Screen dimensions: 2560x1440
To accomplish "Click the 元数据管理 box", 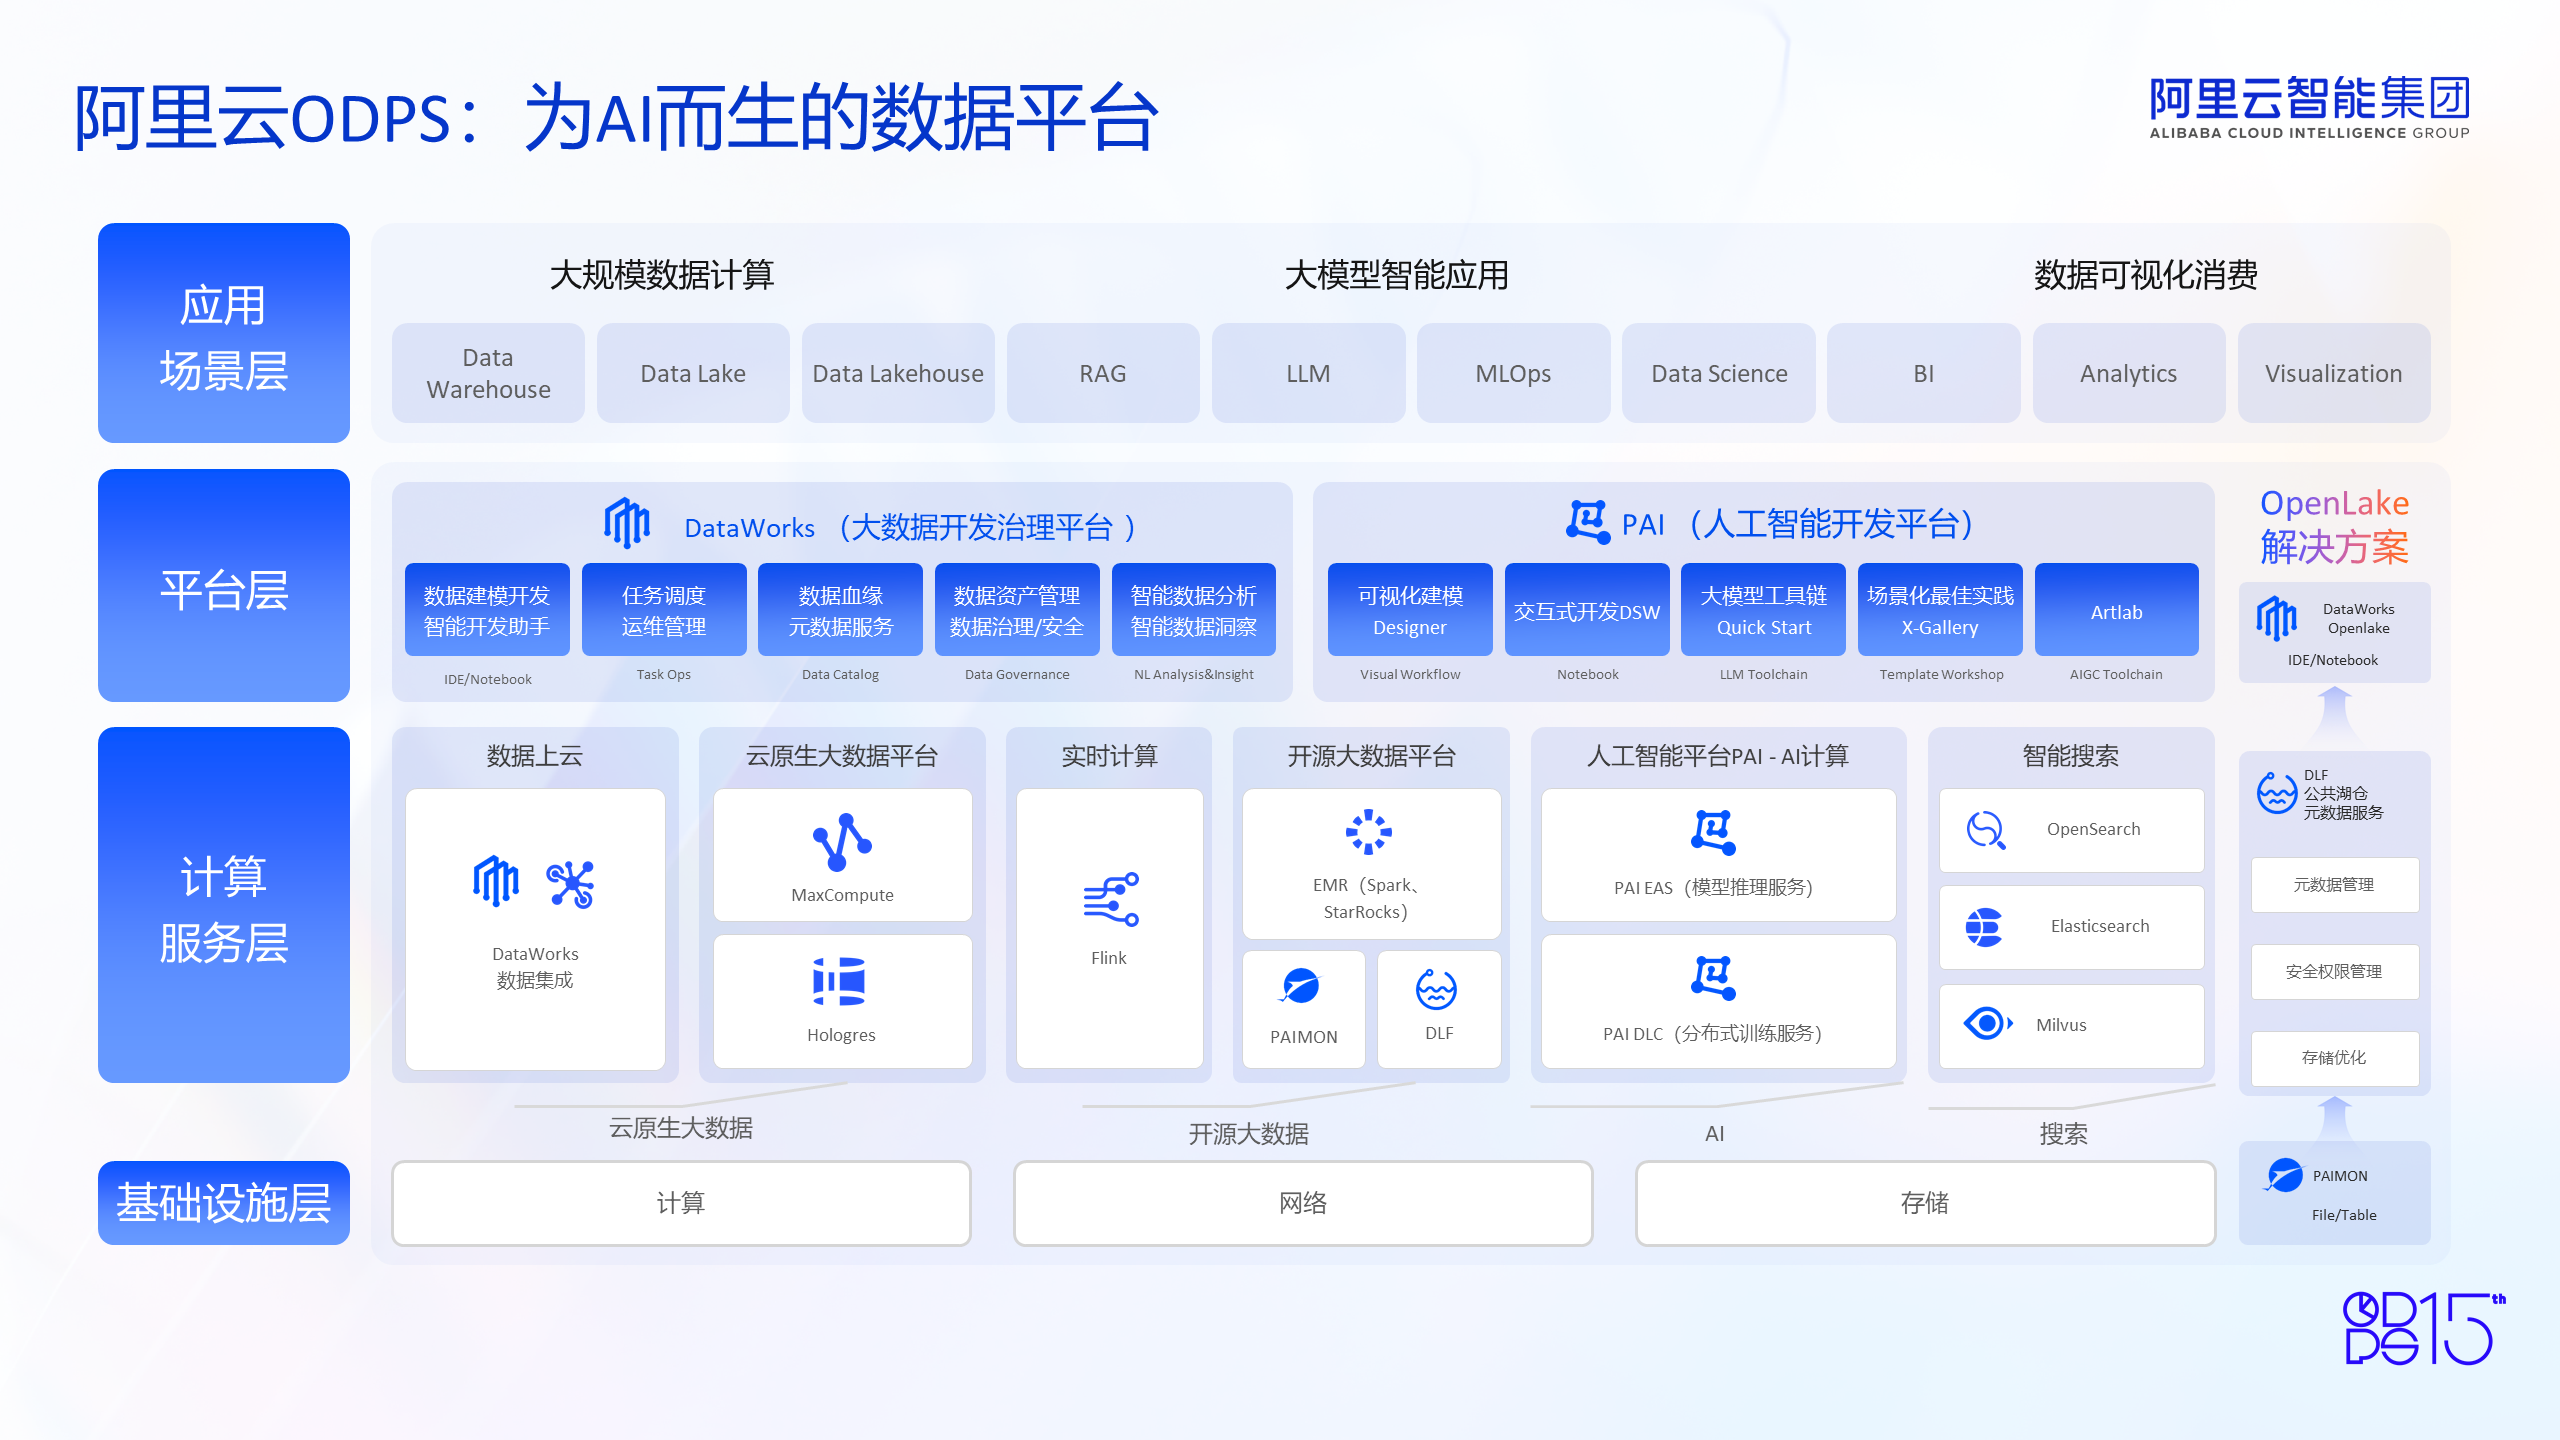I will 2335,885.
